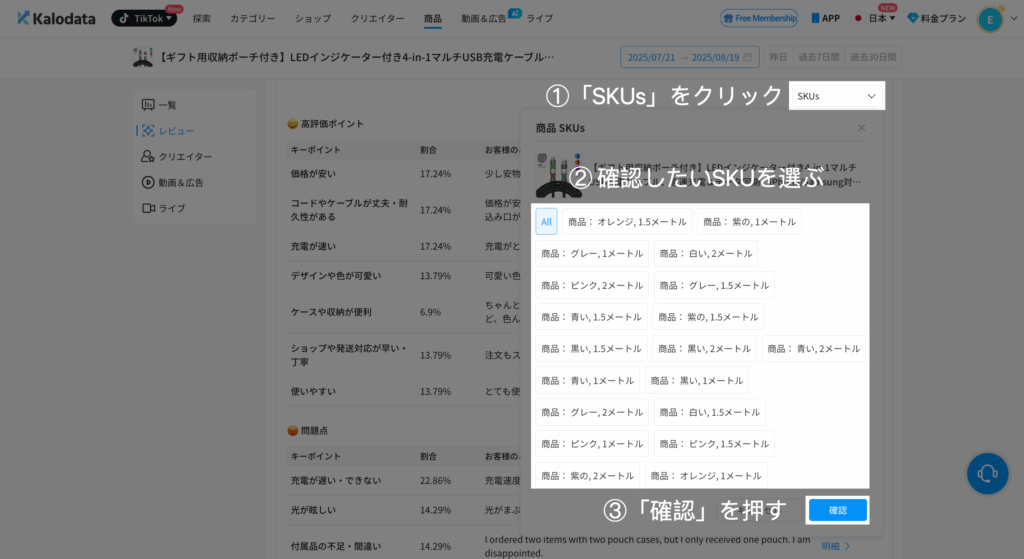The width and height of the screenshot is (1024, 559).
Task: Select SKU グレー, 2メートル
Action: [592, 412]
